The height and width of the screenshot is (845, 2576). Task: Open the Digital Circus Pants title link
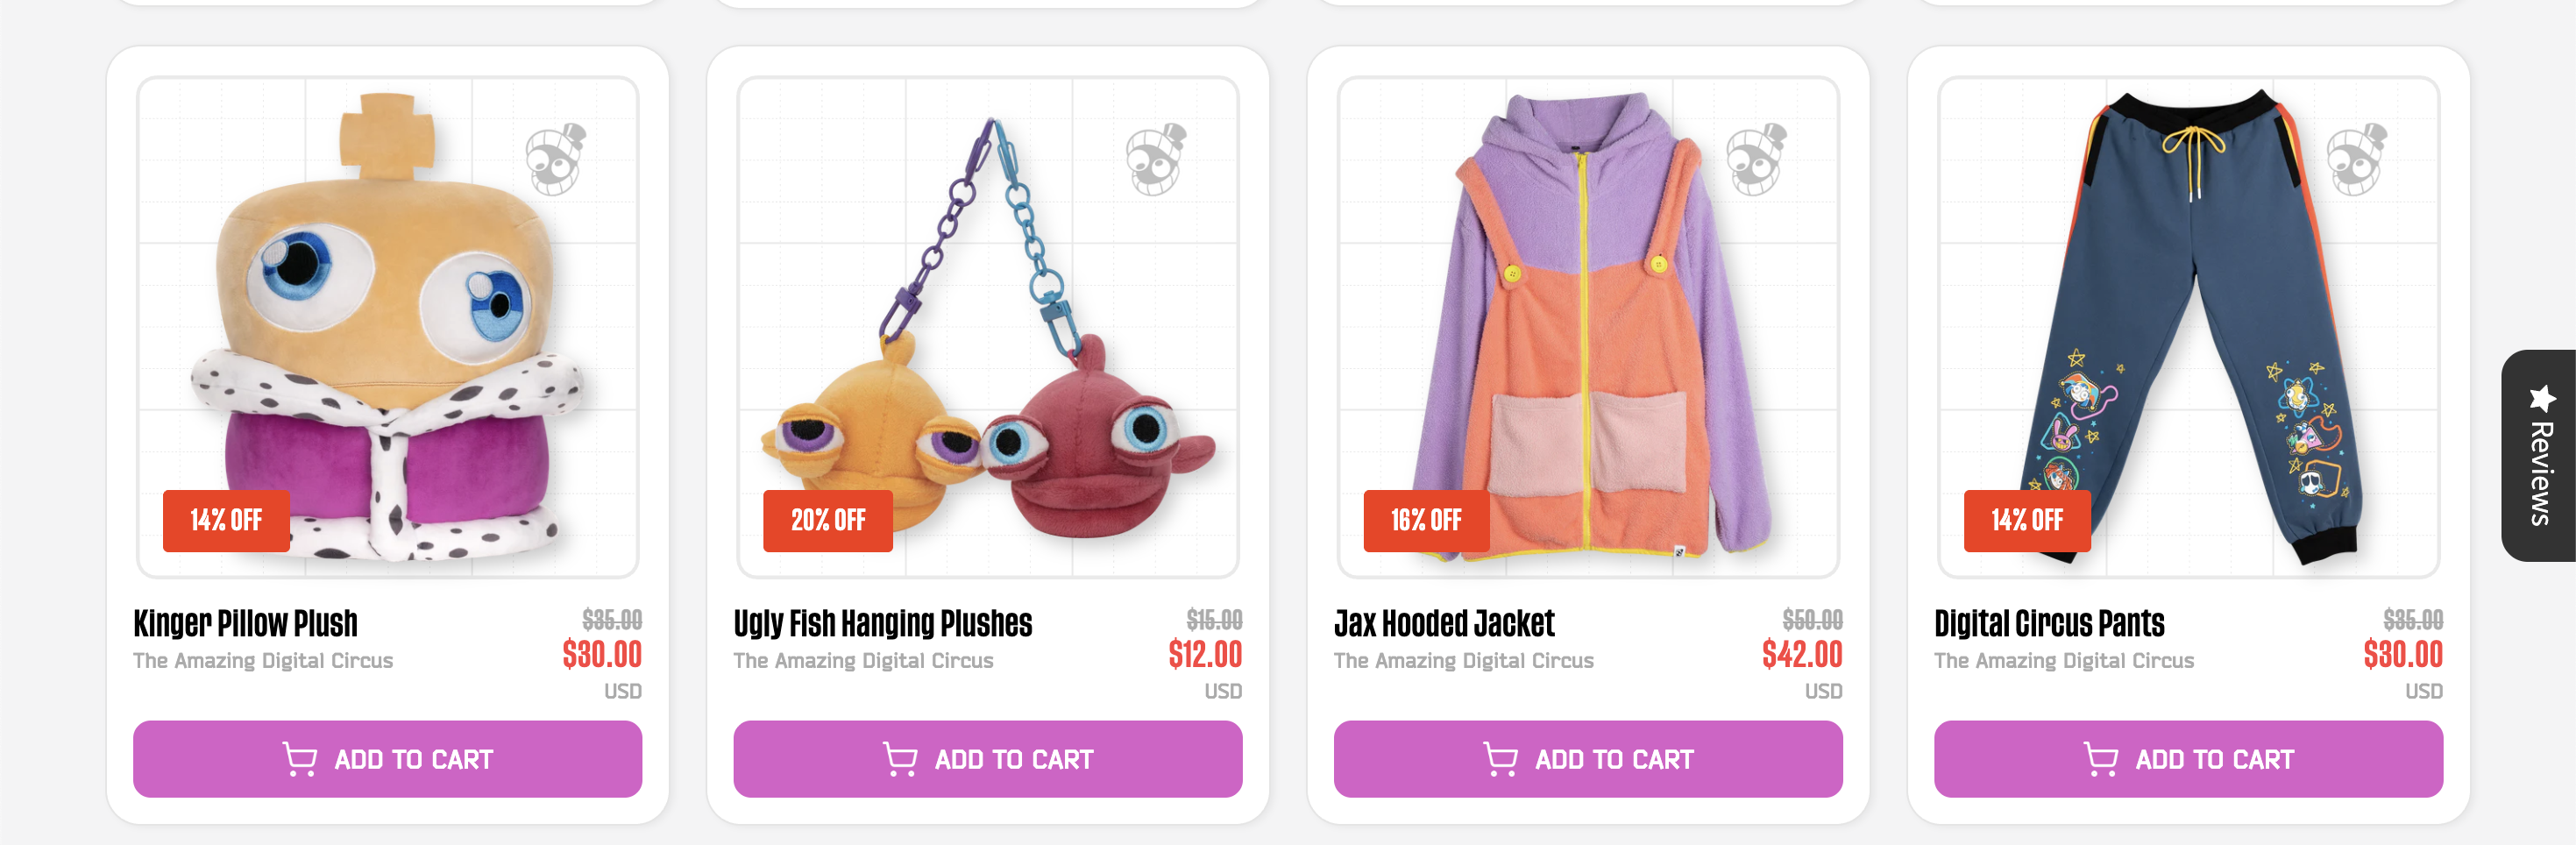pos(2049,623)
